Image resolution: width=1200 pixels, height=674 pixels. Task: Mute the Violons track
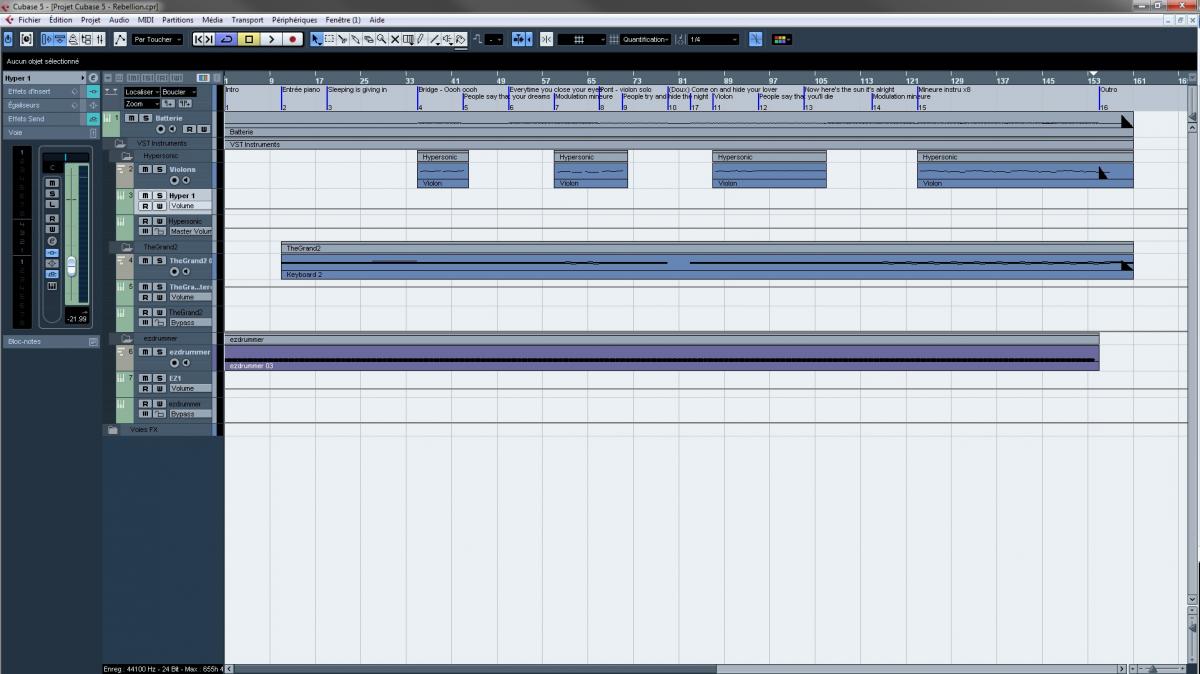(x=145, y=169)
